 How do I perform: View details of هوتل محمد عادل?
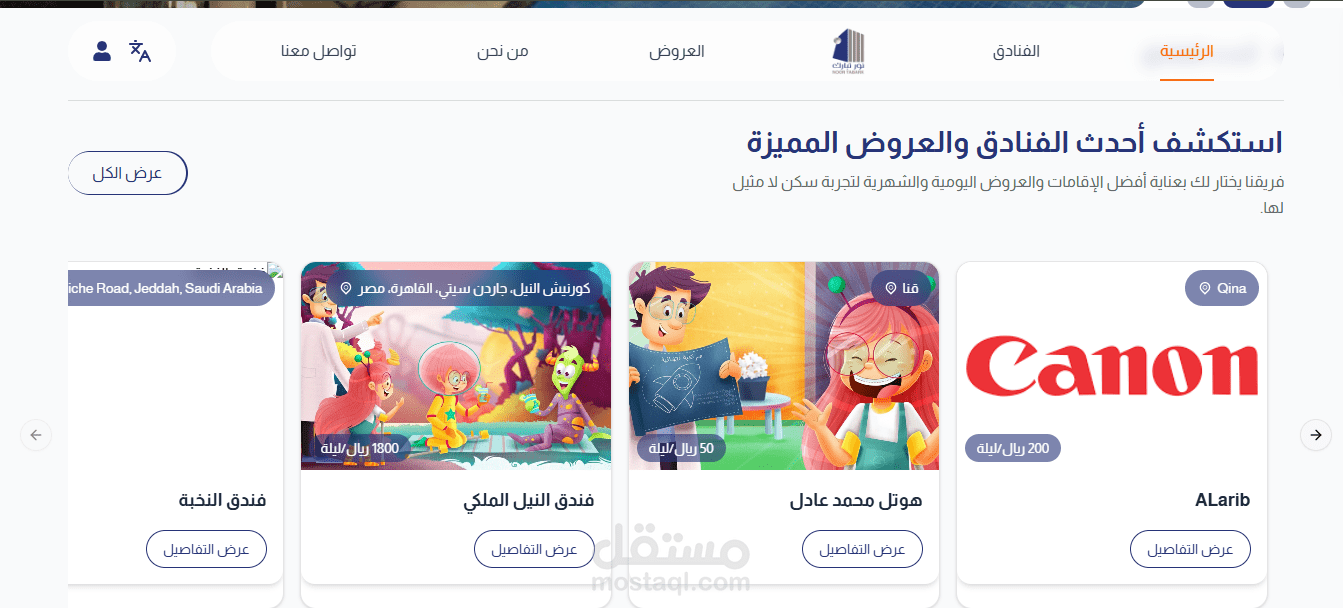tap(862, 549)
